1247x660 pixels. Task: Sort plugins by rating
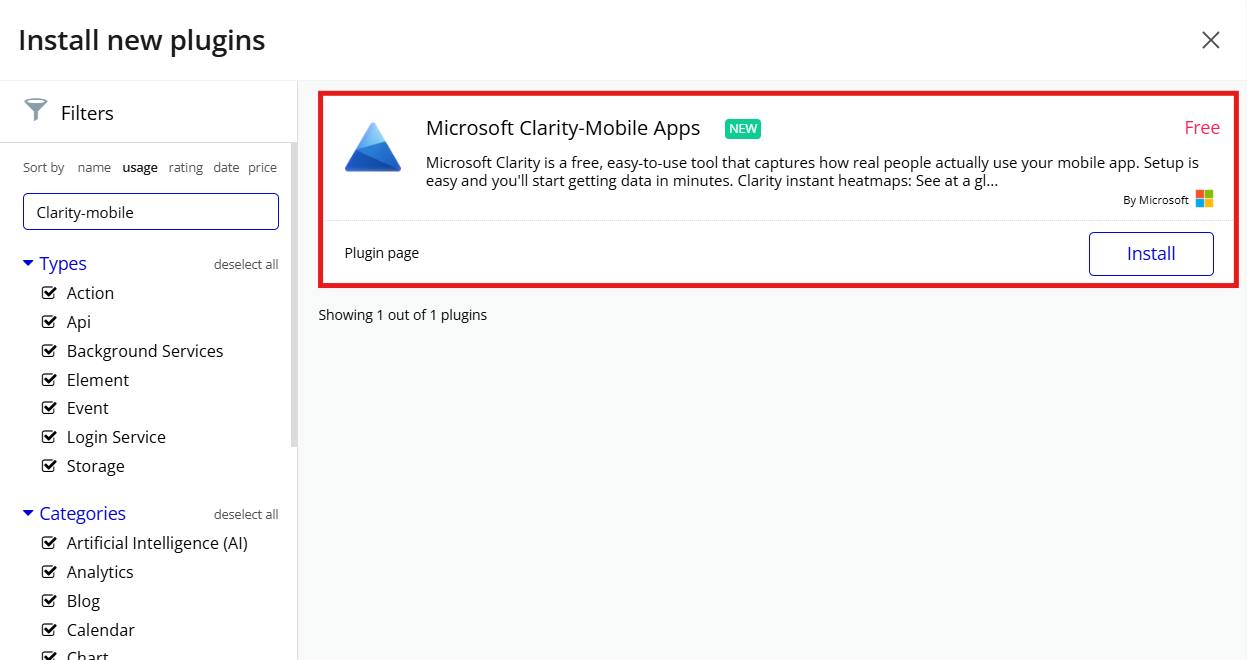point(185,167)
